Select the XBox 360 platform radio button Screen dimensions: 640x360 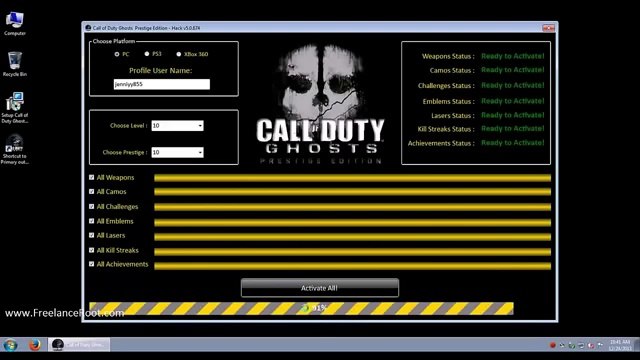coord(178,54)
